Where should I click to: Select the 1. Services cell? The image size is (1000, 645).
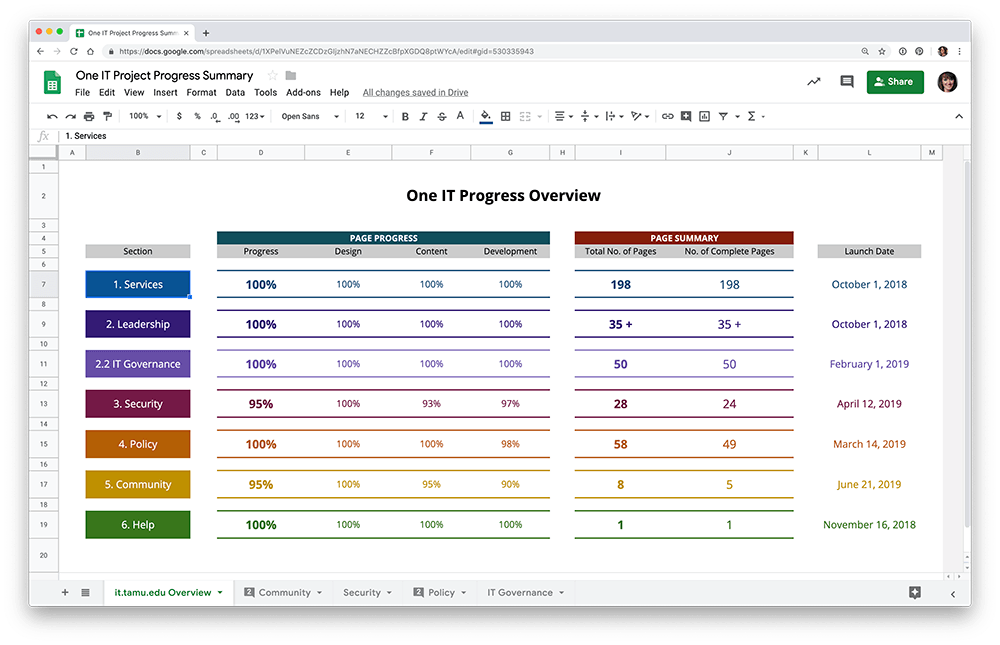pos(138,285)
